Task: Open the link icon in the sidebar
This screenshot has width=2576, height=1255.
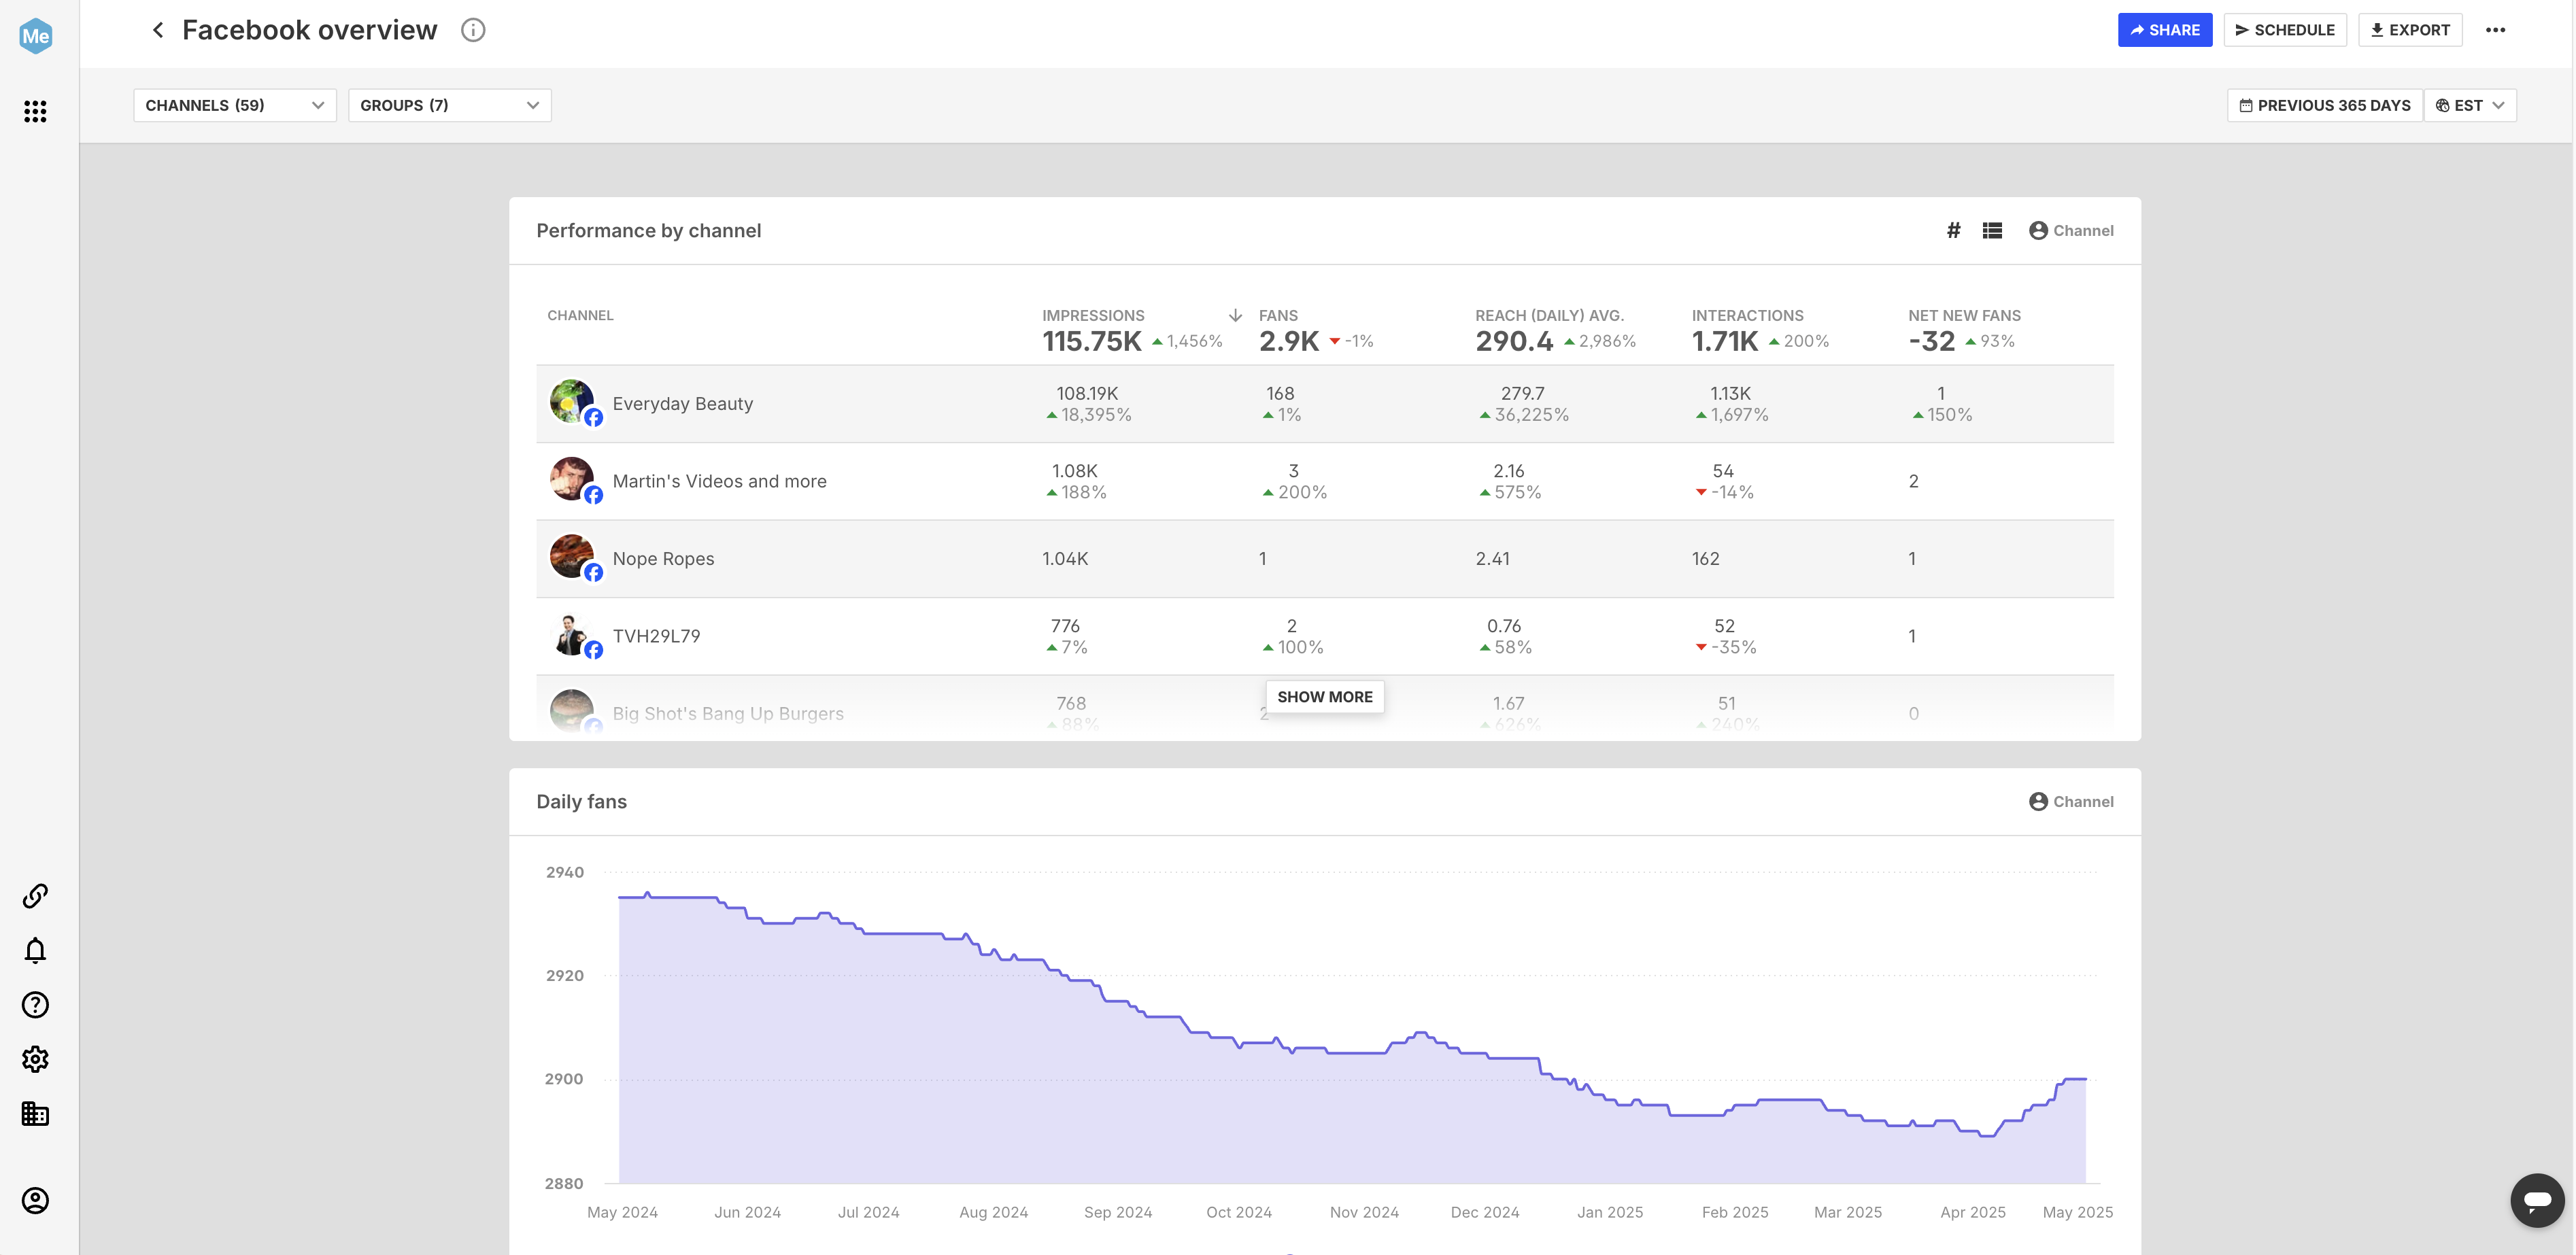Action: 35,895
